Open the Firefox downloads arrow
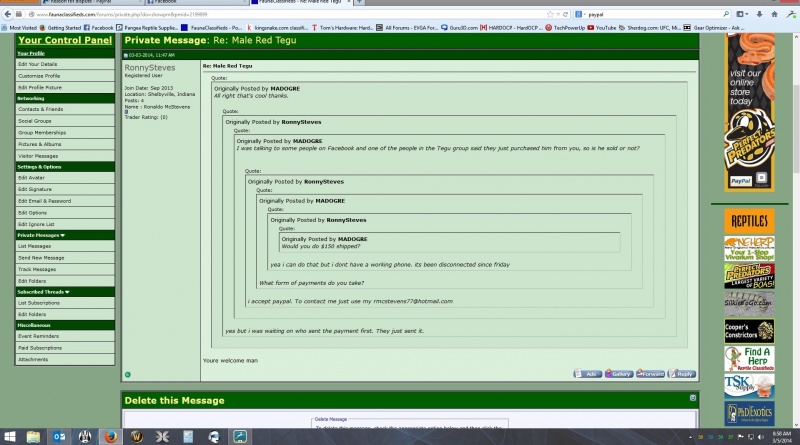Image resolution: width=800 pixels, height=445 pixels. (x=759, y=14)
